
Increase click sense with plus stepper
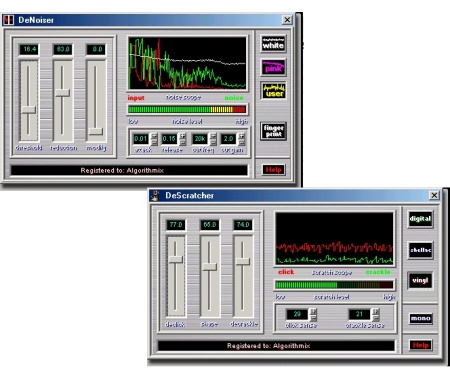[313, 311]
